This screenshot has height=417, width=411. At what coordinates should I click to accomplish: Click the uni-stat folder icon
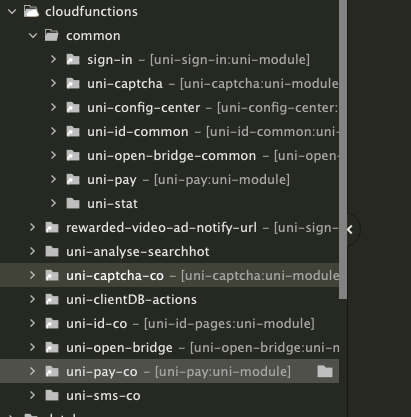(73, 203)
